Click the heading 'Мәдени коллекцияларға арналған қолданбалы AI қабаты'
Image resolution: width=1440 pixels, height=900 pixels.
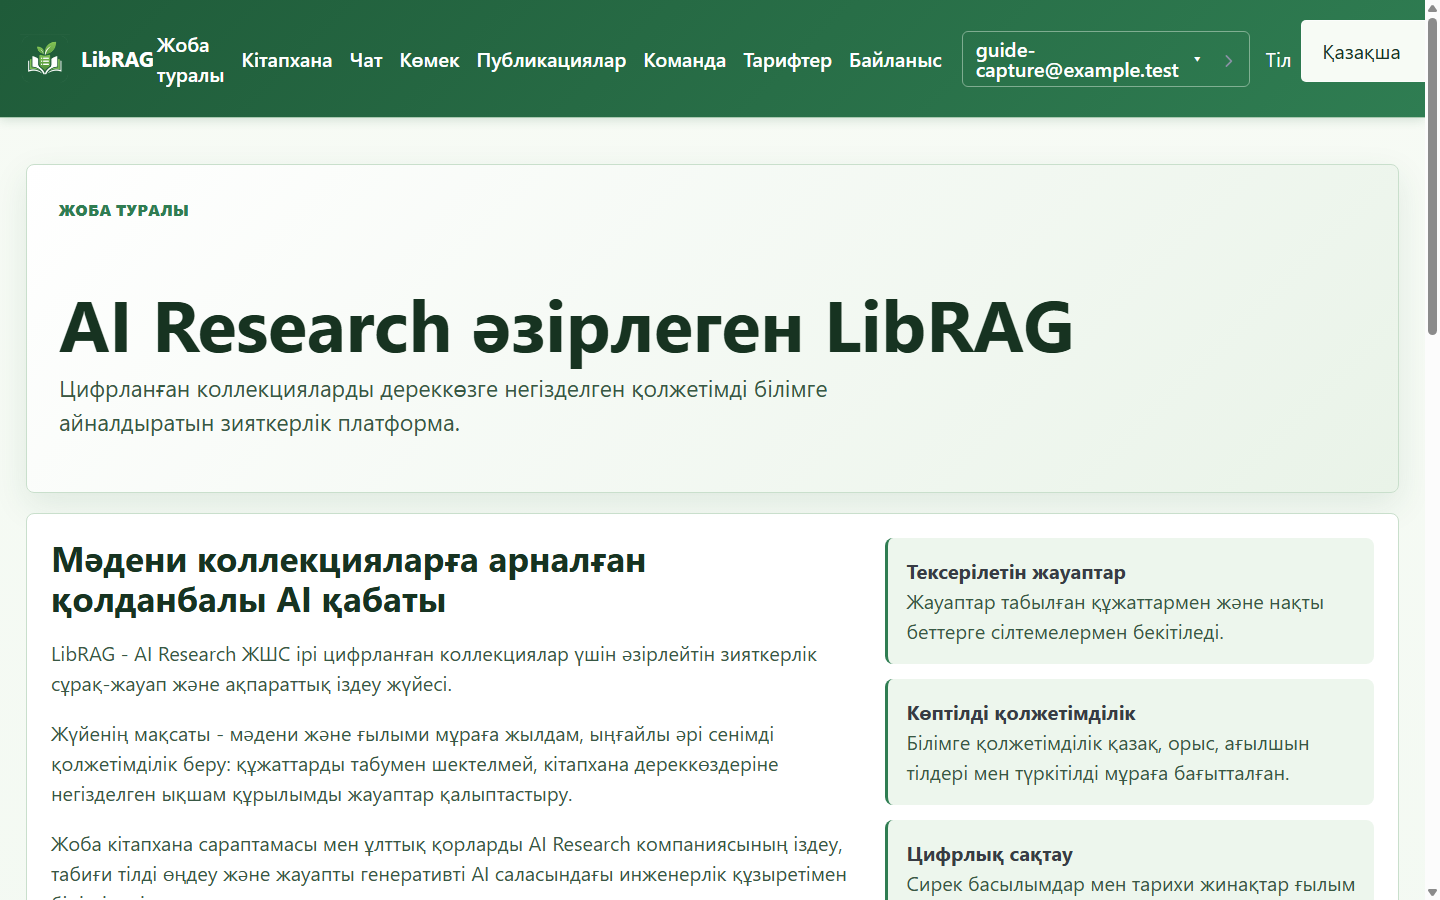(349, 580)
